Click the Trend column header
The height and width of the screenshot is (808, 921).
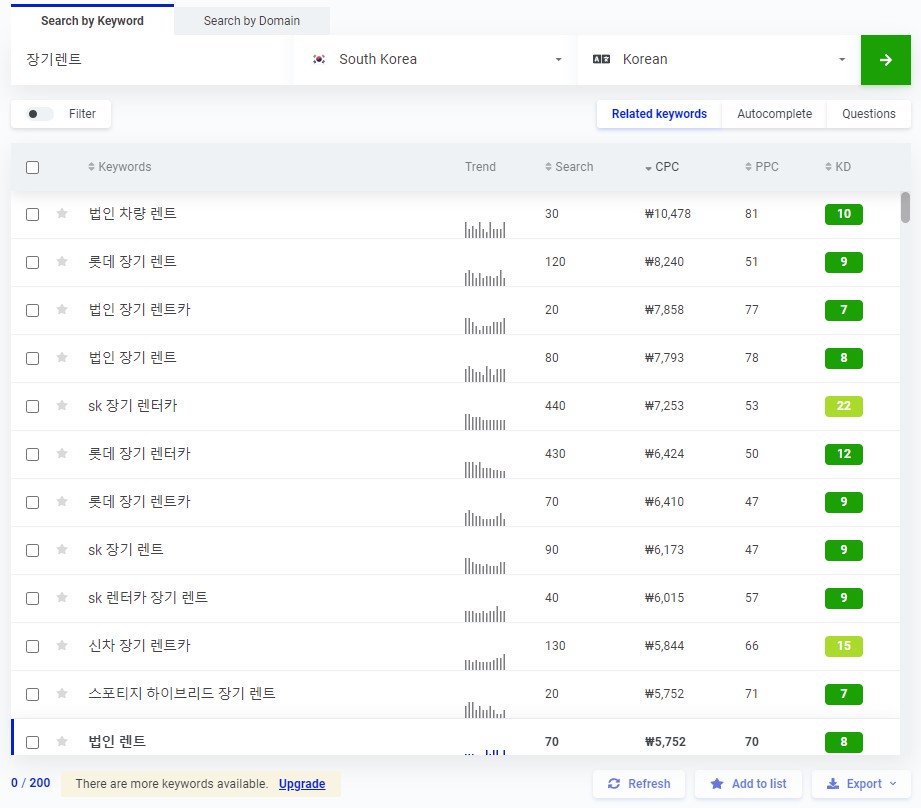480,167
